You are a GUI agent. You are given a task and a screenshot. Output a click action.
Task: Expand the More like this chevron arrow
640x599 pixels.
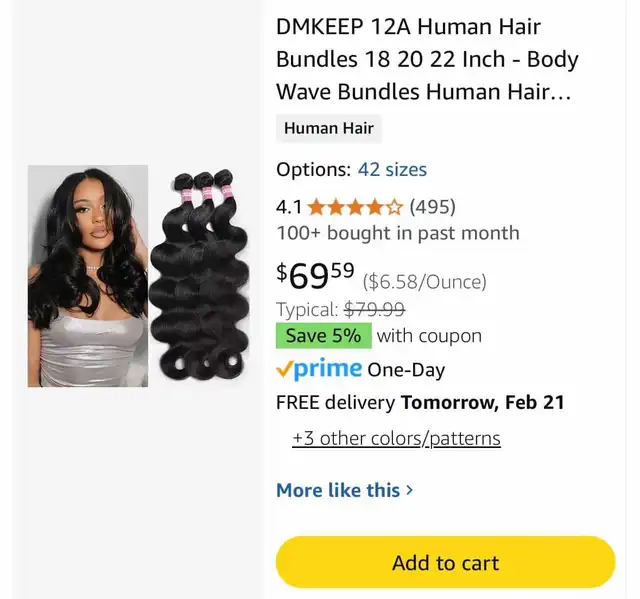[409, 490]
